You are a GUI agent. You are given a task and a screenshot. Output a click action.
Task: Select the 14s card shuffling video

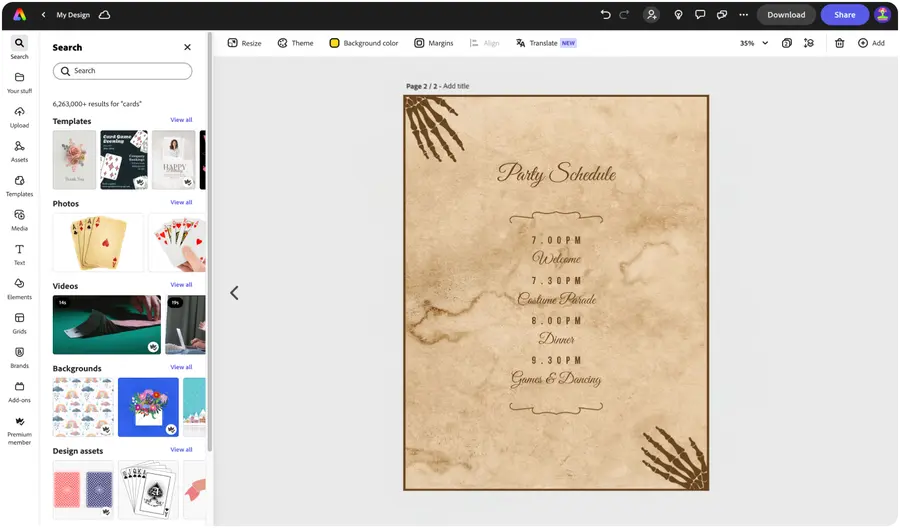tap(107, 325)
